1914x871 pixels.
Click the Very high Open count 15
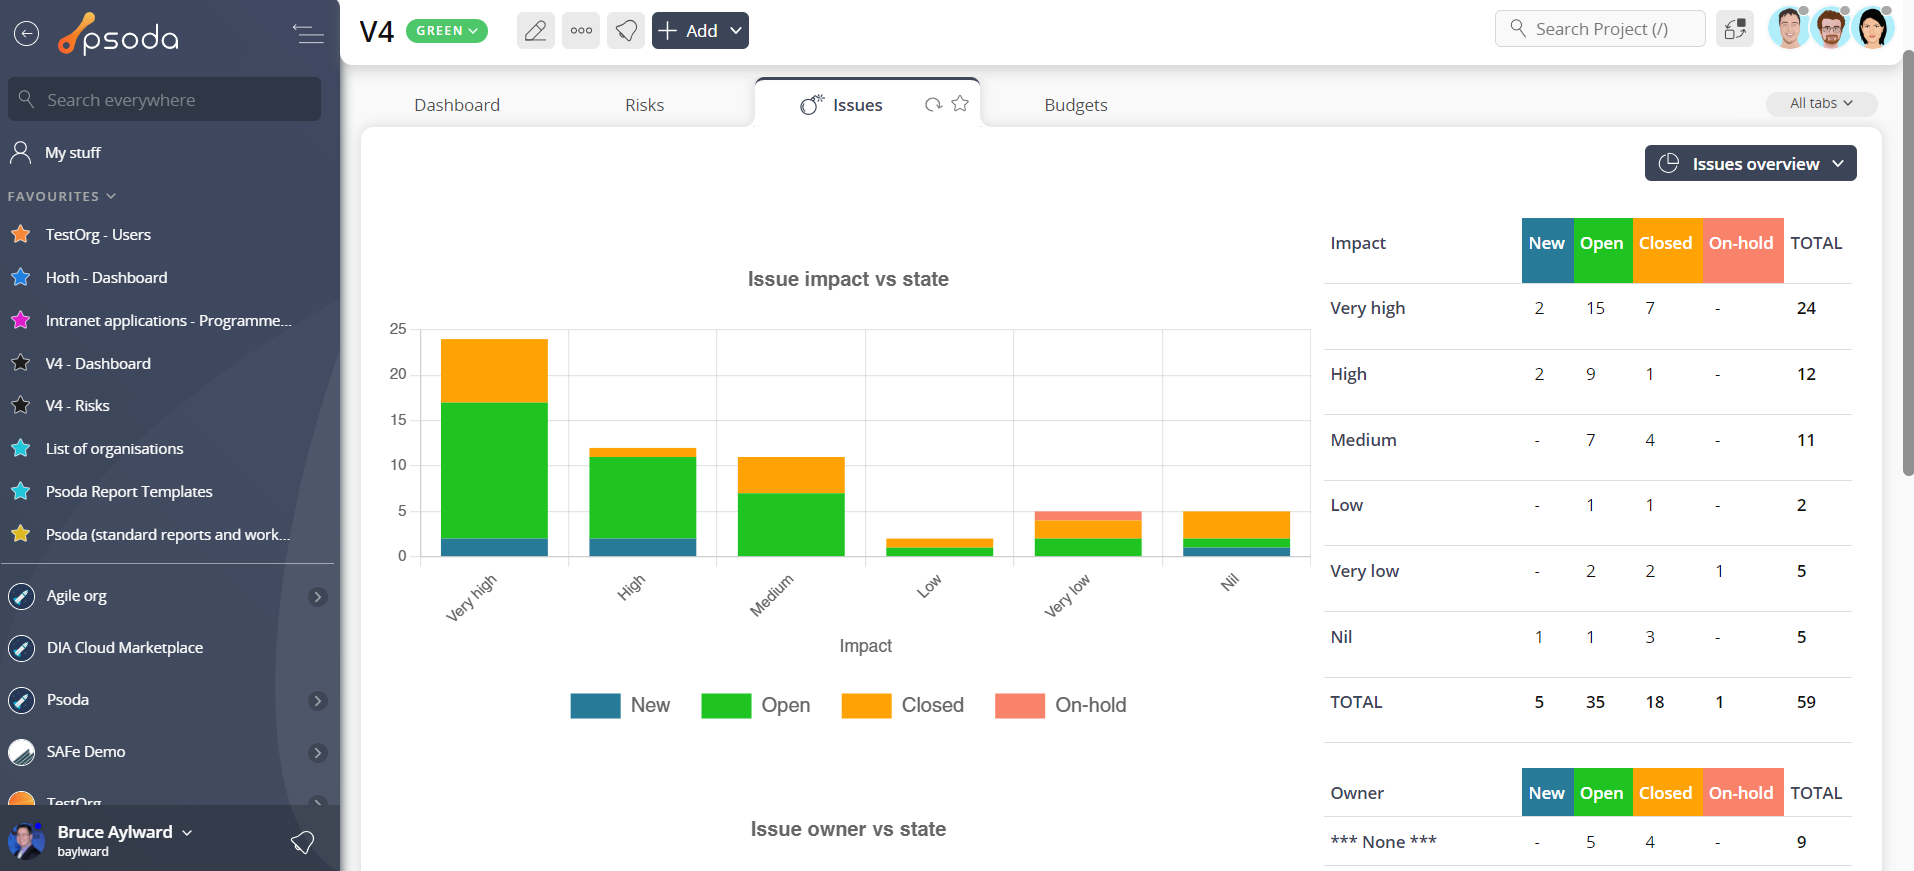pos(1595,308)
